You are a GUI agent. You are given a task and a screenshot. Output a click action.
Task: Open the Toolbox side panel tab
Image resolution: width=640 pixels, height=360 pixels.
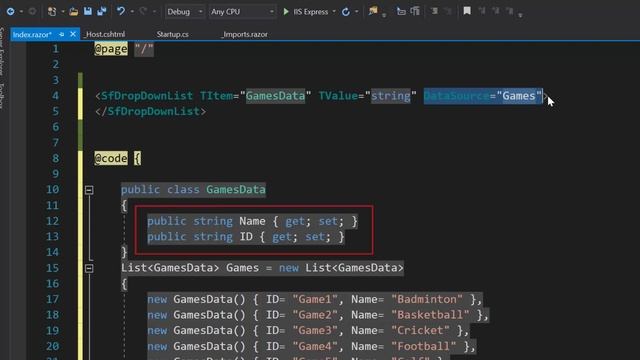2,96
